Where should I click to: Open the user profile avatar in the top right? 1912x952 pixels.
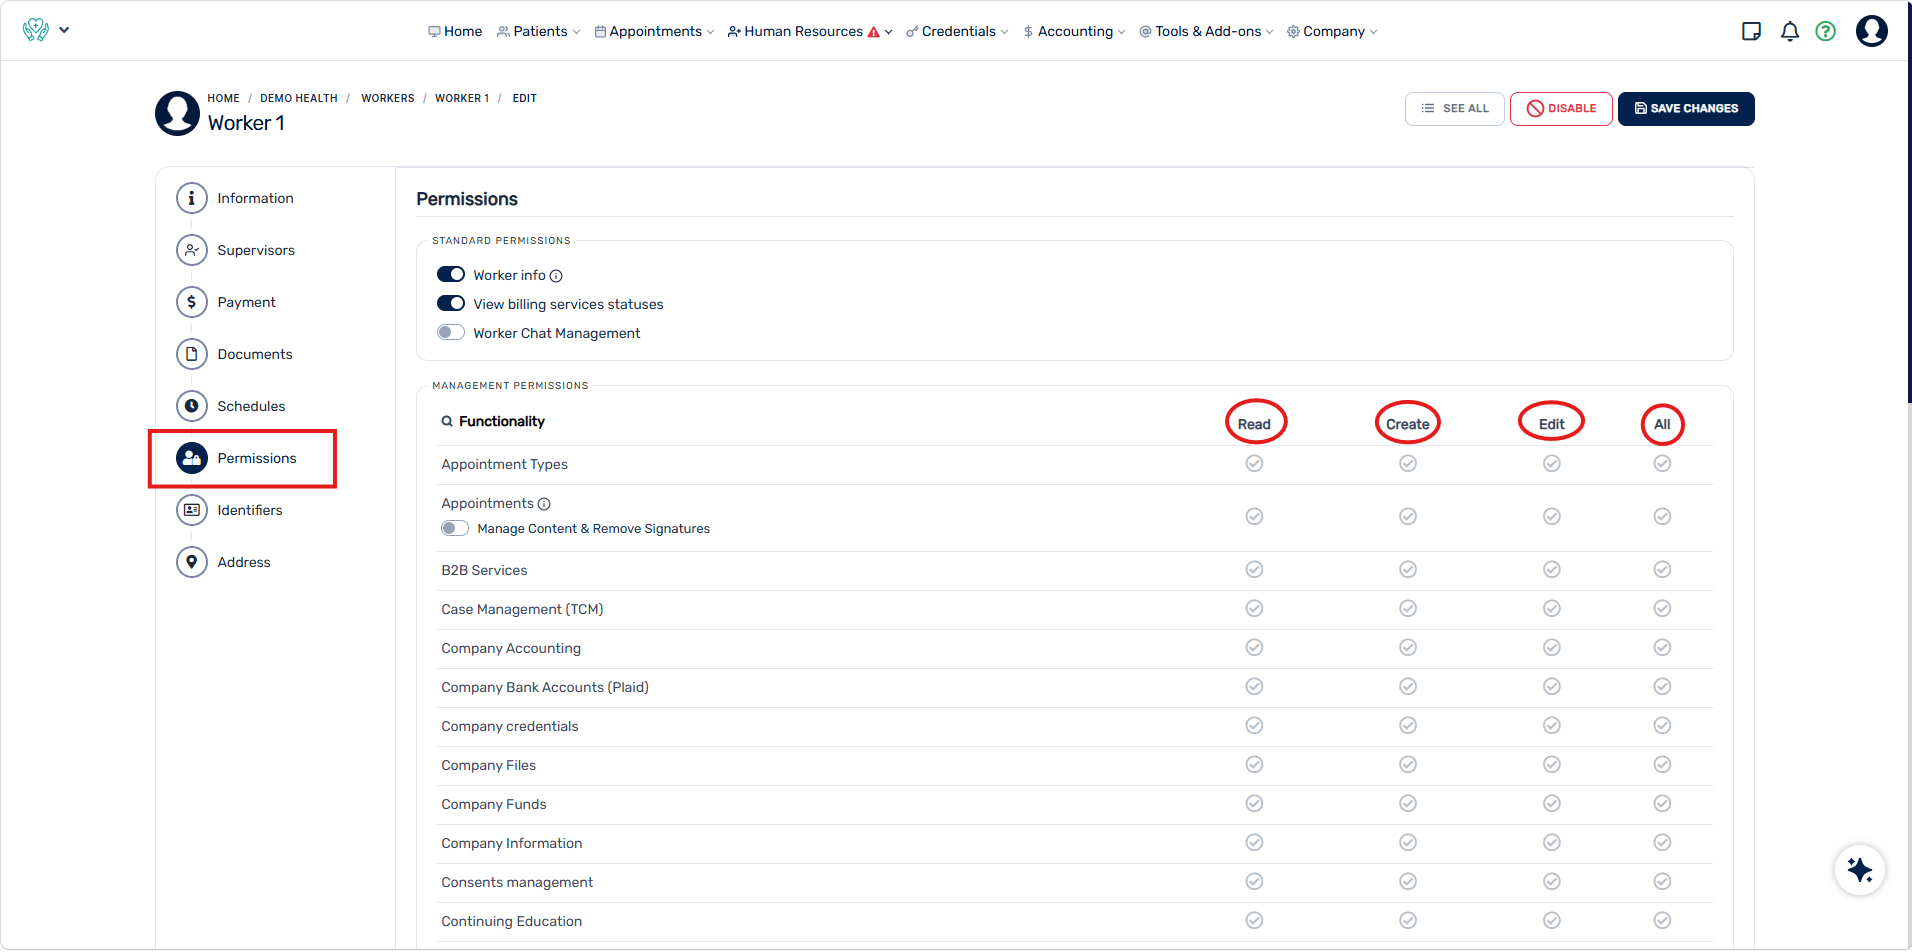tap(1872, 31)
